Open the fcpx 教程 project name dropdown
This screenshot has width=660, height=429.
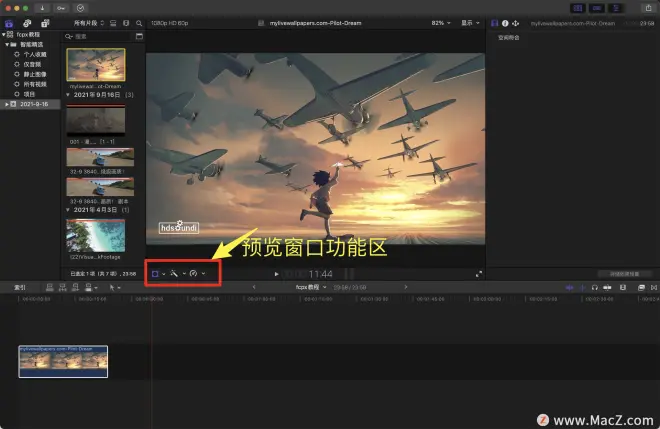pos(311,287)
